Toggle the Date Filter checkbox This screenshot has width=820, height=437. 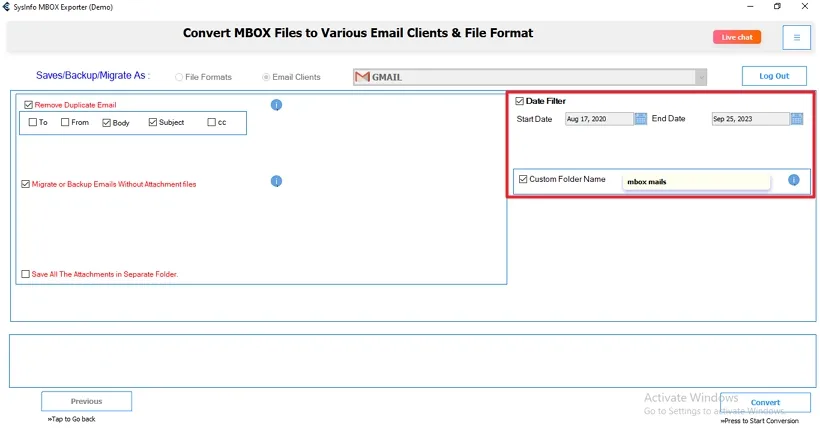point(519,101)
